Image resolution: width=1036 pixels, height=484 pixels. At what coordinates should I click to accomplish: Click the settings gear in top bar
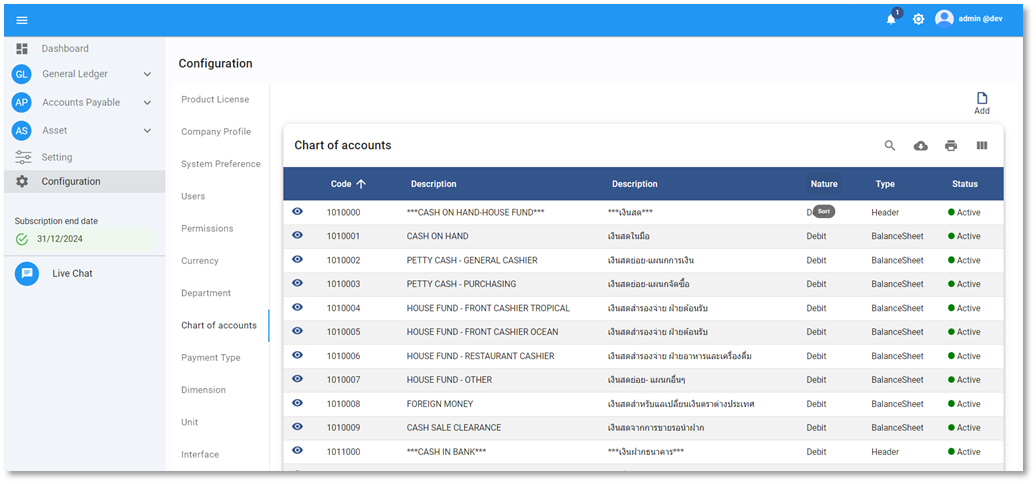[x=918, y=19]
